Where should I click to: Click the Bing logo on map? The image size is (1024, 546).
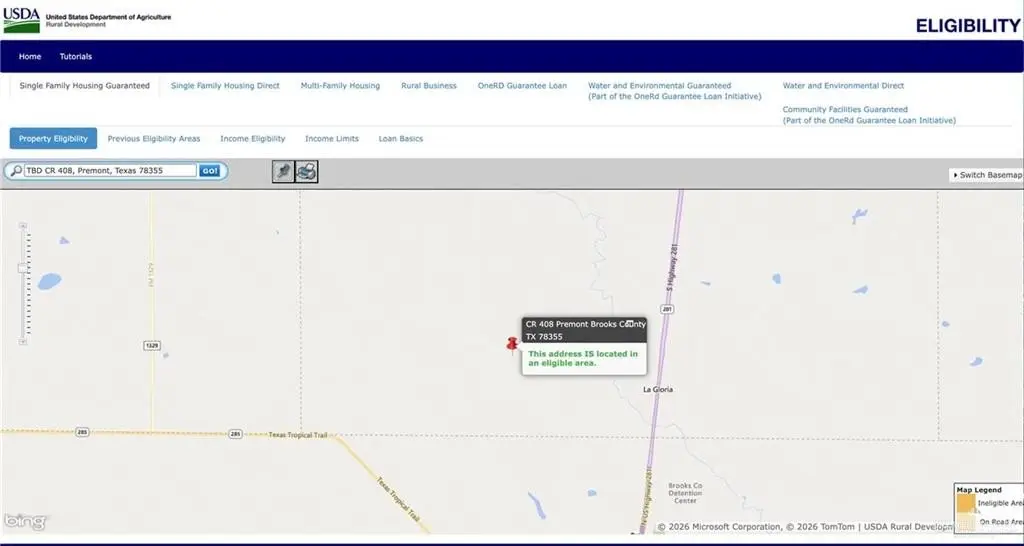pyautogui.click(x=24, y=521)
